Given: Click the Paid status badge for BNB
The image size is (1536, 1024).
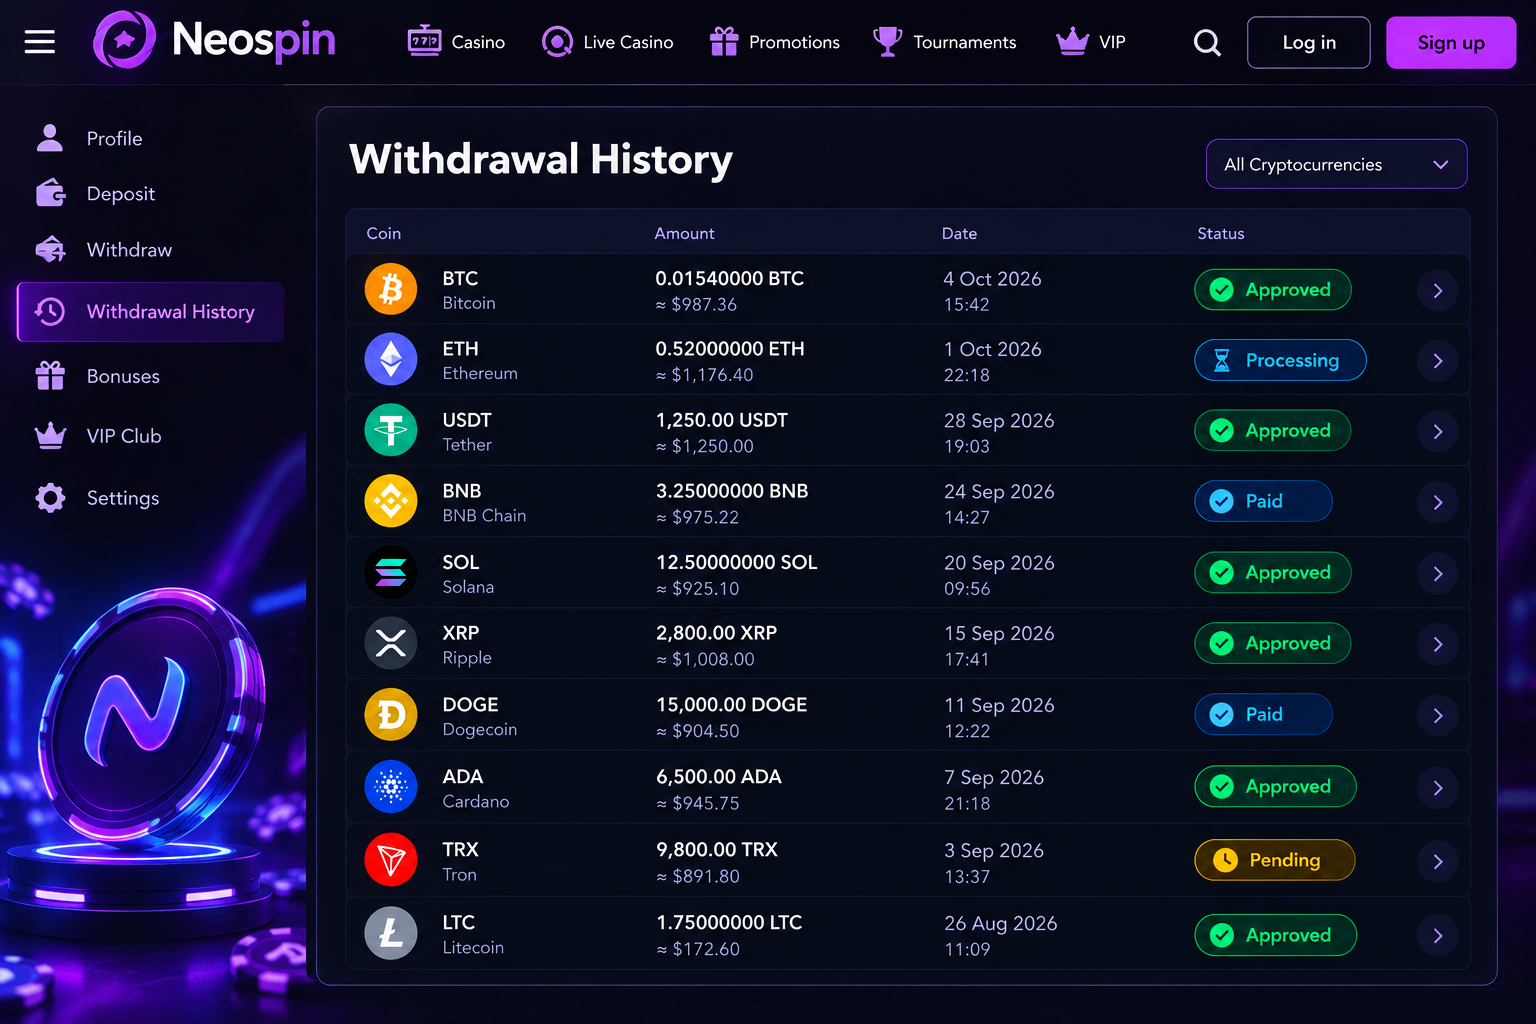Looking at the screenshot, I should point(1263,501).
